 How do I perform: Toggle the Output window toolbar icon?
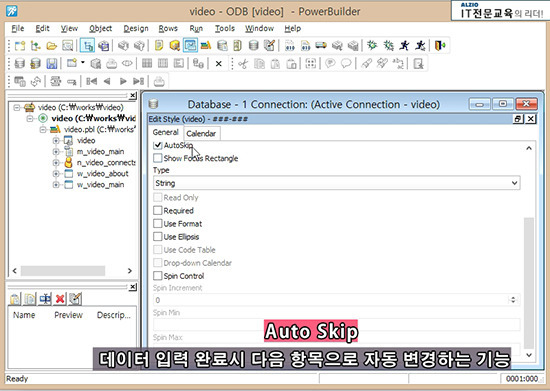(x=104, y=46)
